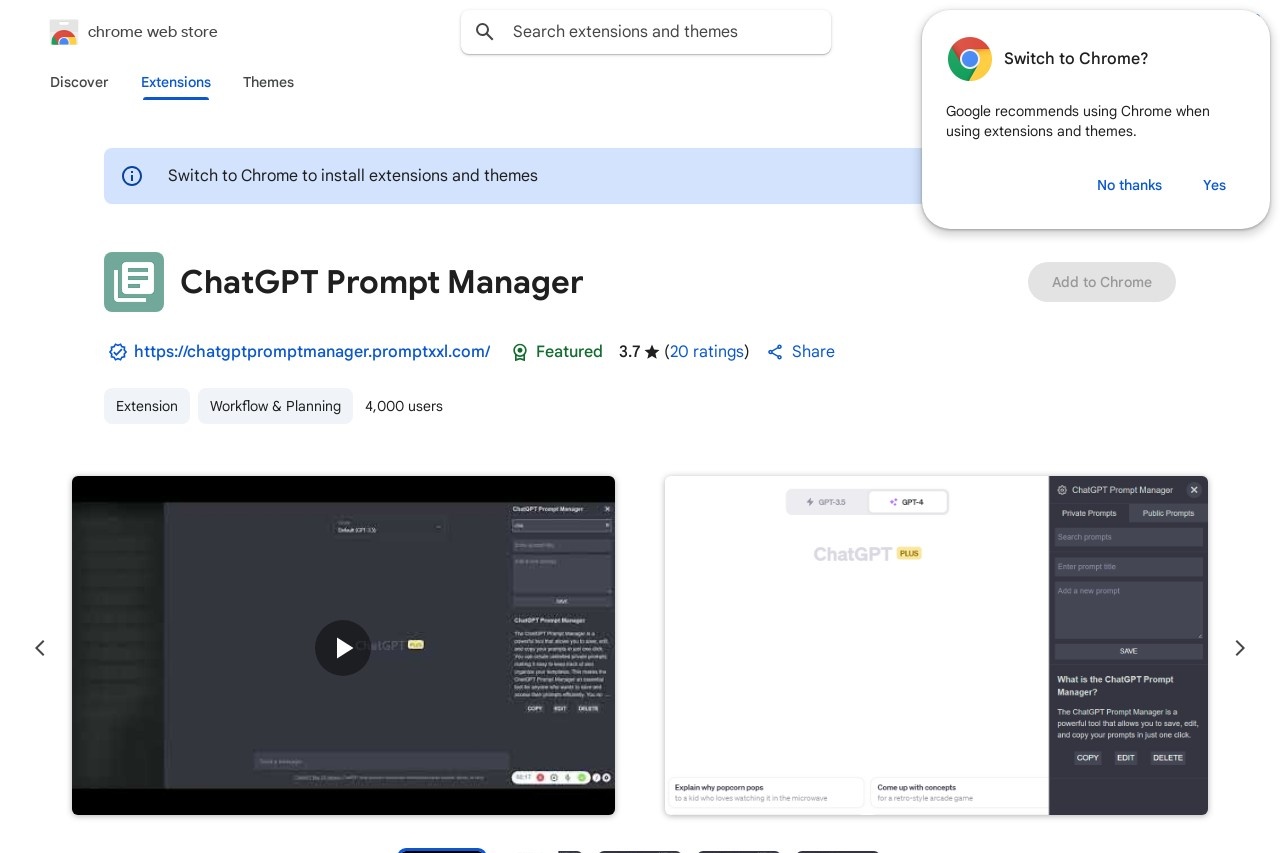Go to the next screenshot with right arrow

(1240, 648)
